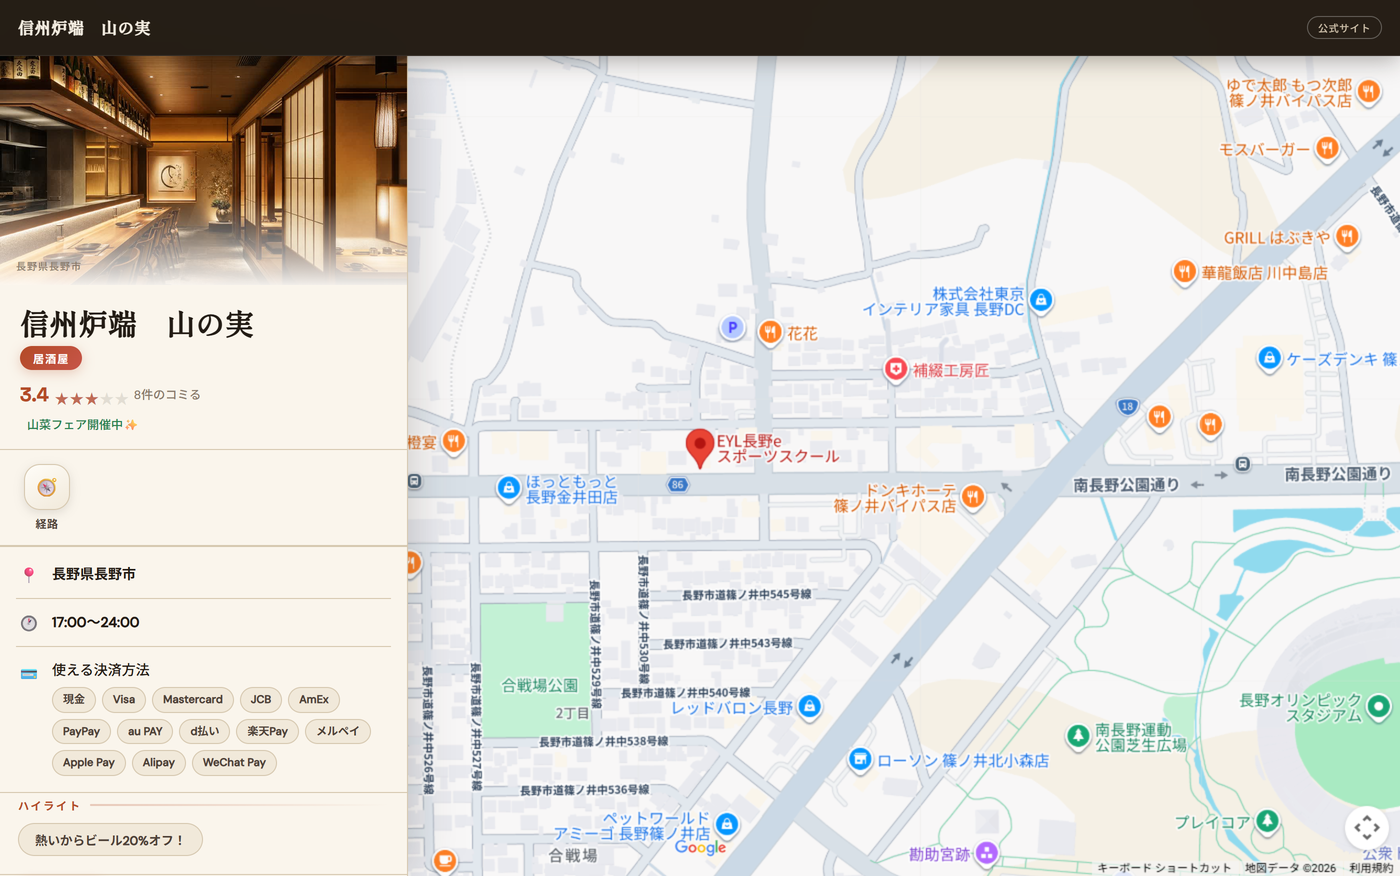Click the red EYL長野e location pin

tap(700, 448)
